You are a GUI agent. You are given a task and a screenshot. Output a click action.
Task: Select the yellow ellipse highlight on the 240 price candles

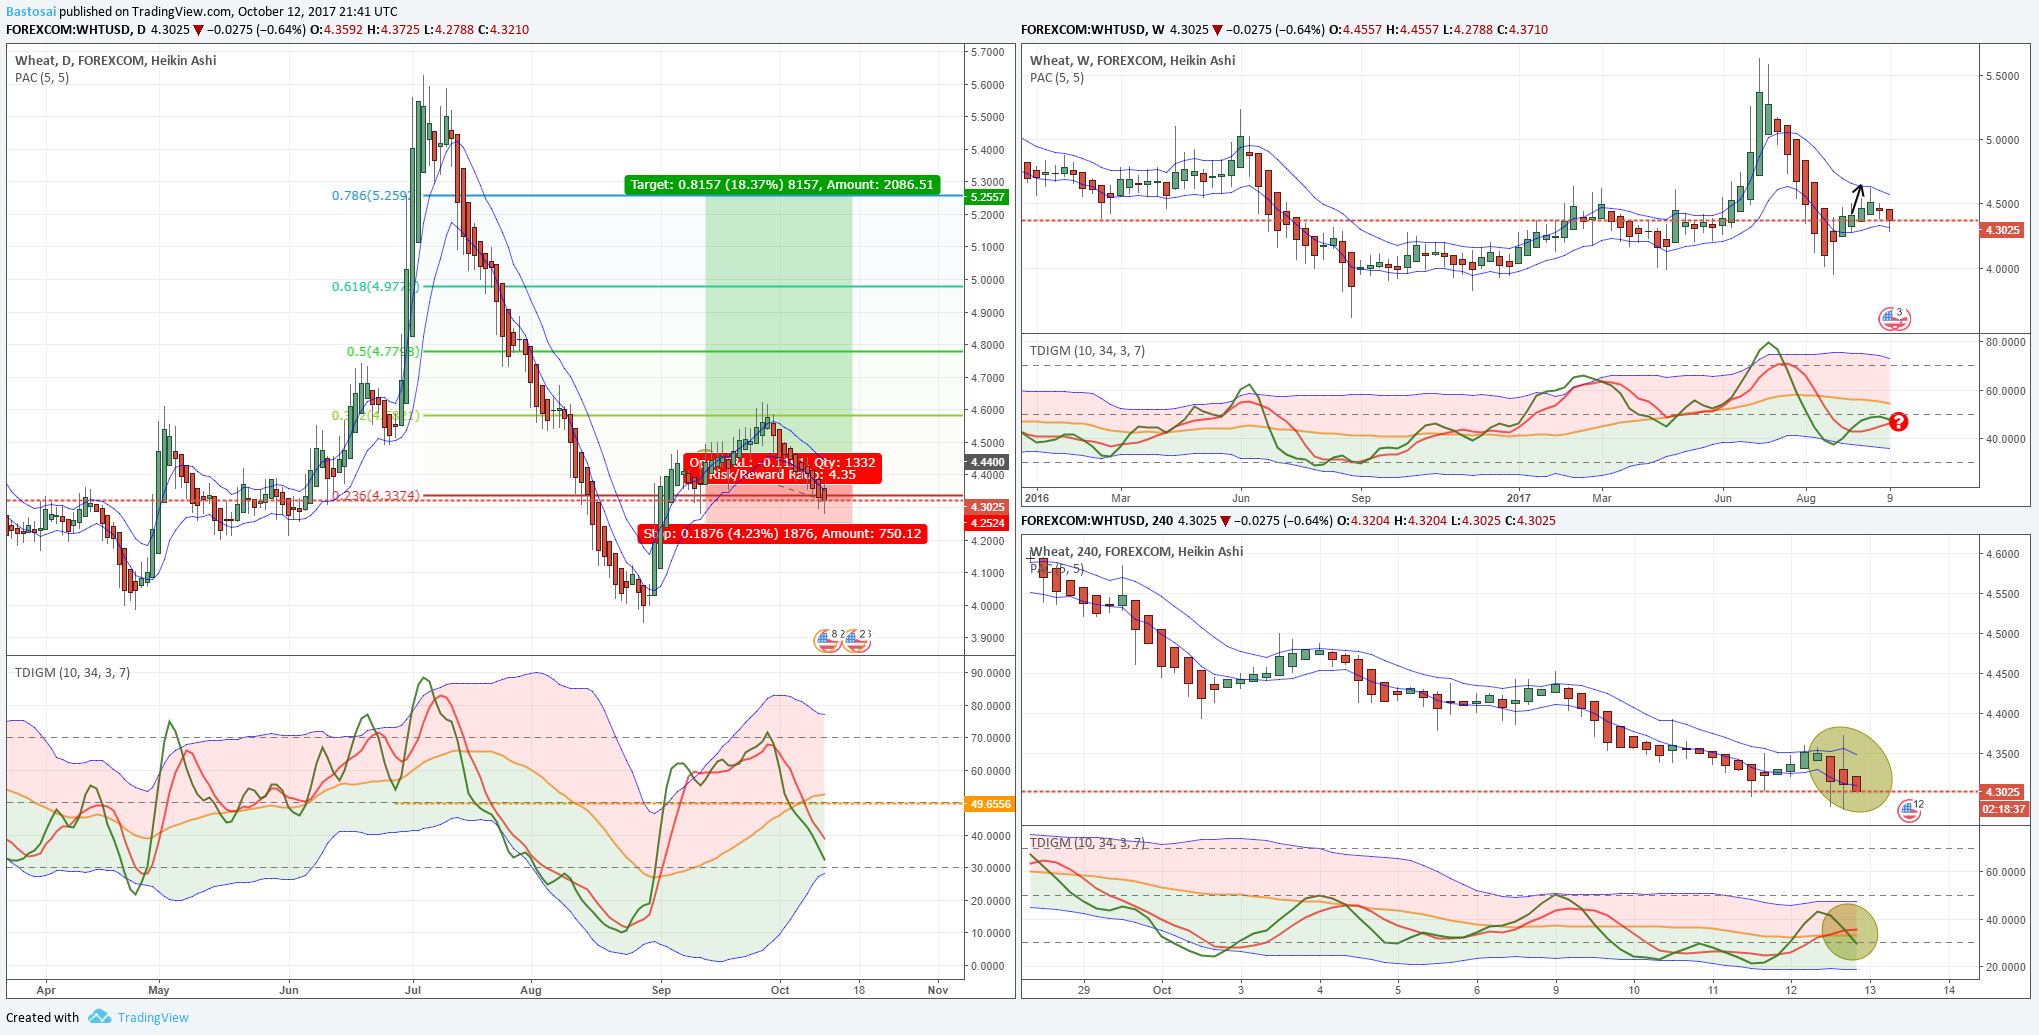1851,769
